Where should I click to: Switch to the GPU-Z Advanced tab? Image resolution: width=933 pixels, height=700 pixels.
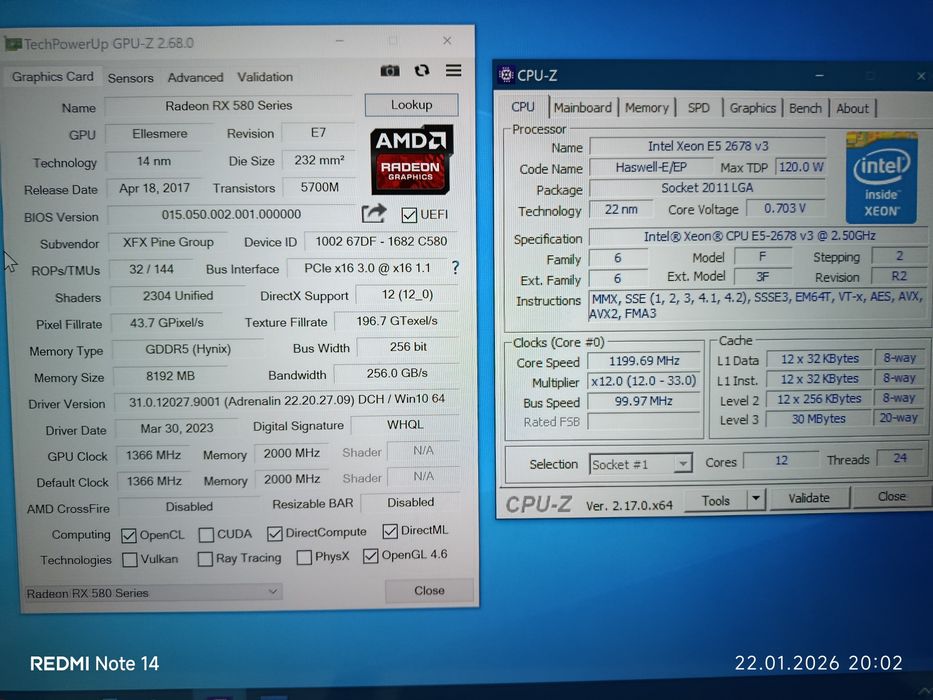[195, 77]
